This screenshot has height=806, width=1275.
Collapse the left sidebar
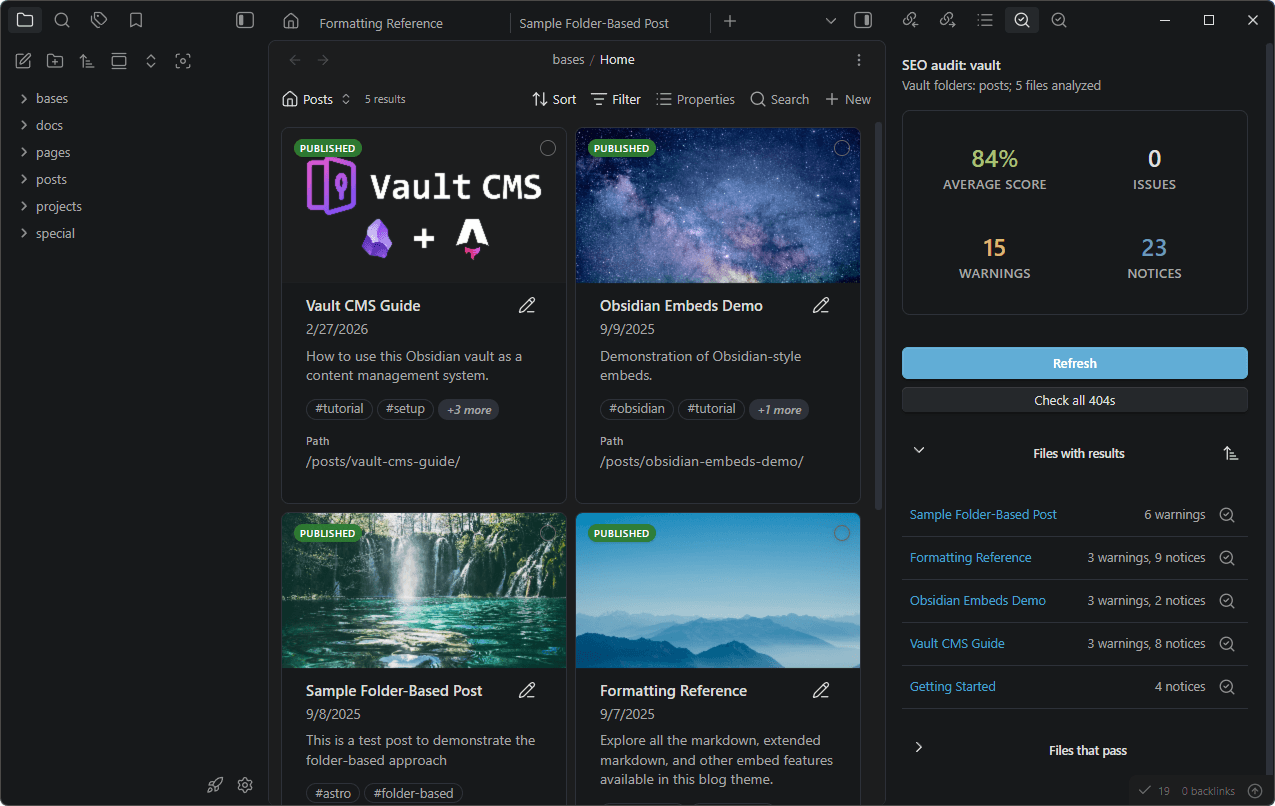click(244, 19)
